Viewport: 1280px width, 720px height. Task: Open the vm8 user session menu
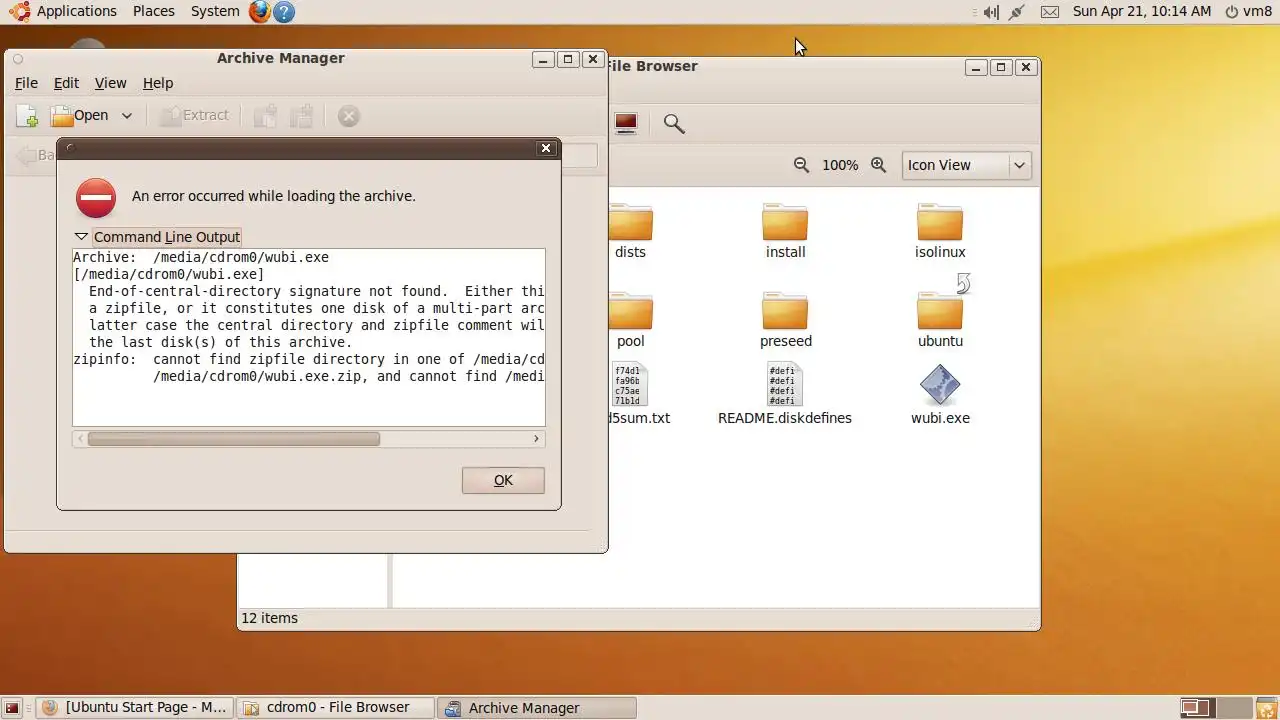click(1248, 11)
